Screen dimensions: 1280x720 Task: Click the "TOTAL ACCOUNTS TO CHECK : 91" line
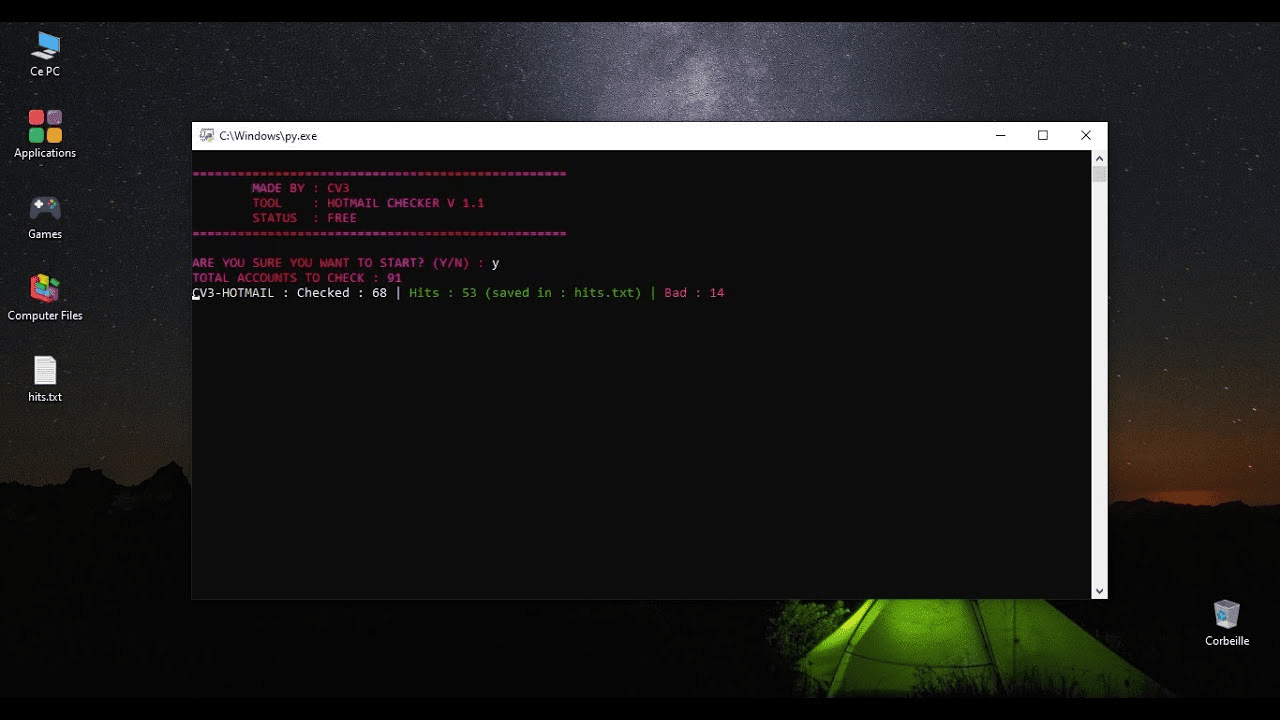click(297, 278)
